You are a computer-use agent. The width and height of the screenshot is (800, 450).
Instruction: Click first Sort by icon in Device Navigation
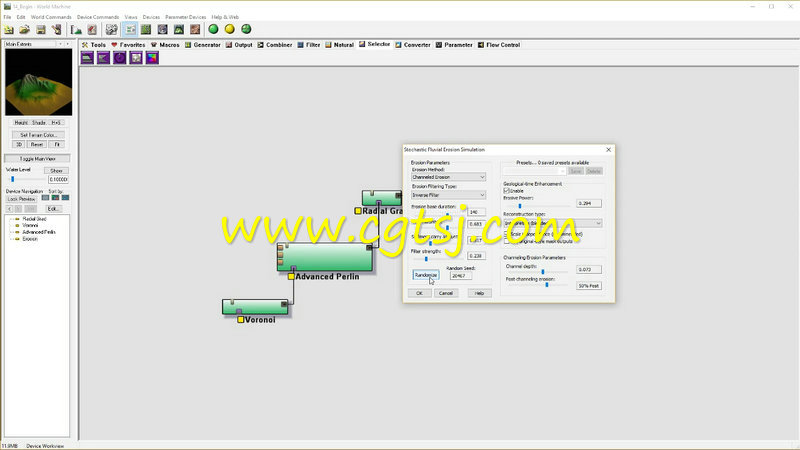coord(45,198)
